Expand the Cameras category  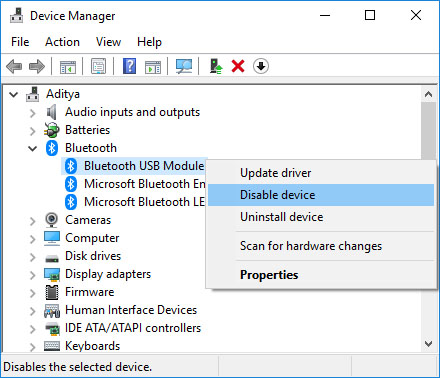pyautogui.click(x=32, y=221)
